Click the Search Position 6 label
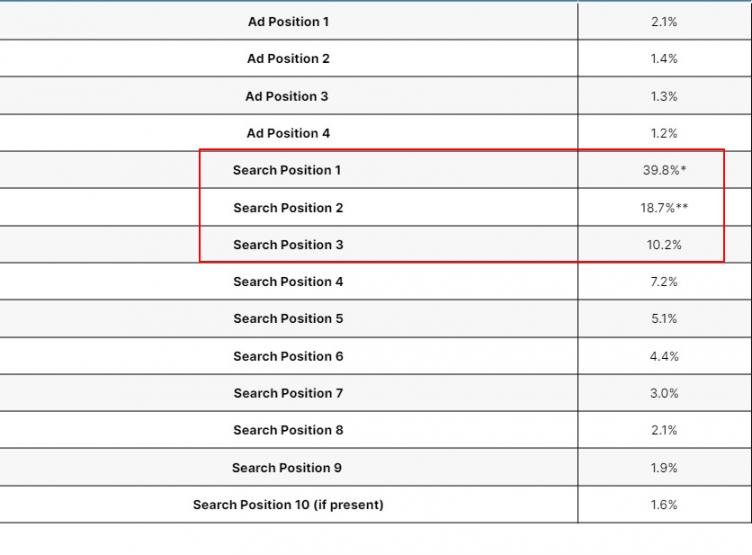752x555 pixels. pos(288,356)
